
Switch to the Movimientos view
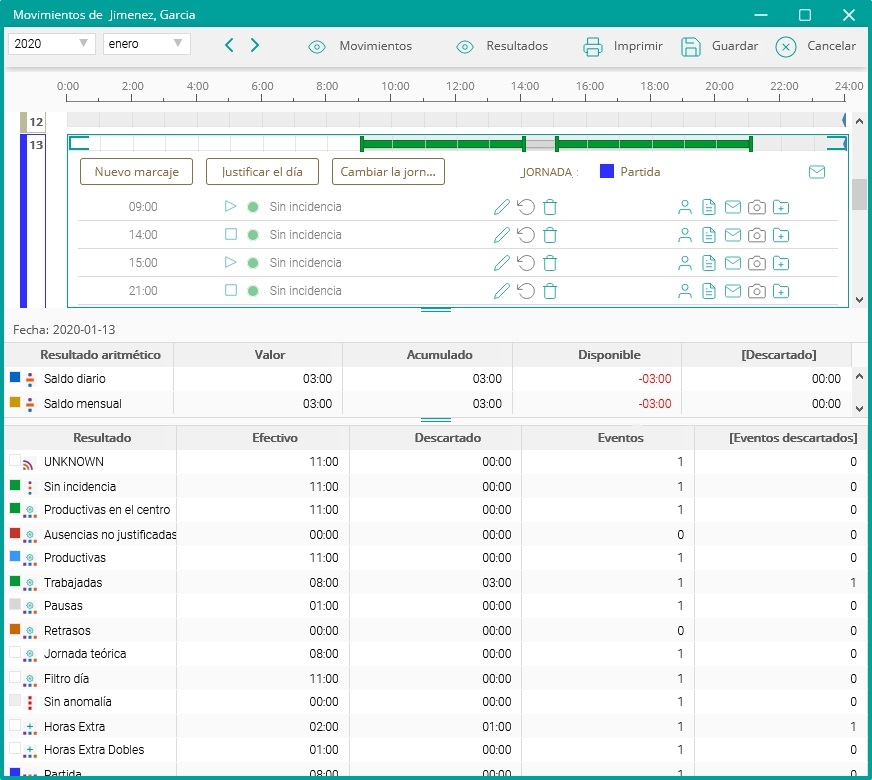361,46
